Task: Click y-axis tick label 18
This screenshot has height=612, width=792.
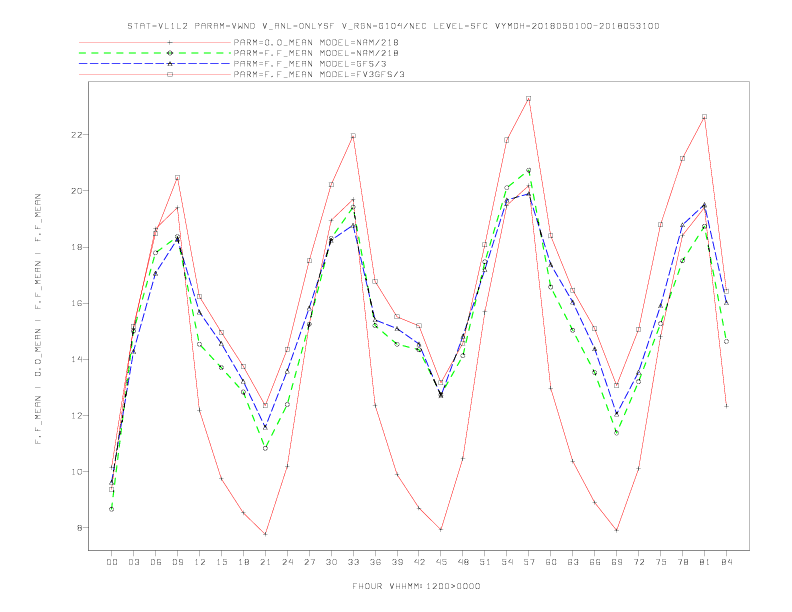Action: click(77, 247)
